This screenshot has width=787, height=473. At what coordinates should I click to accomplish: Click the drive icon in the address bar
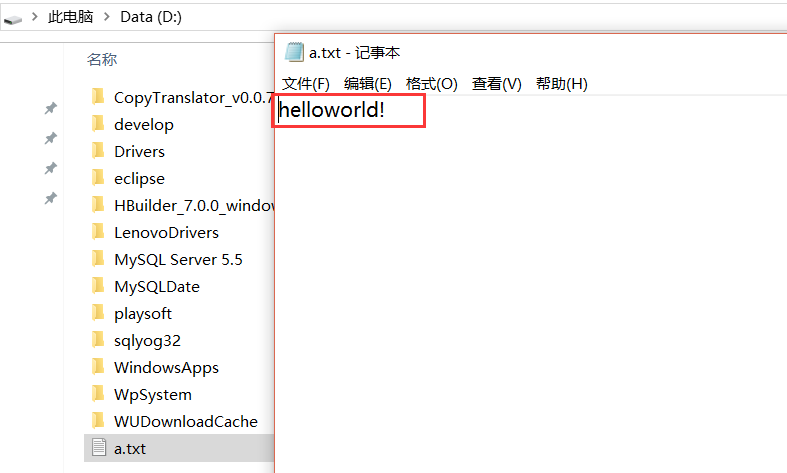tap(13, 18)
